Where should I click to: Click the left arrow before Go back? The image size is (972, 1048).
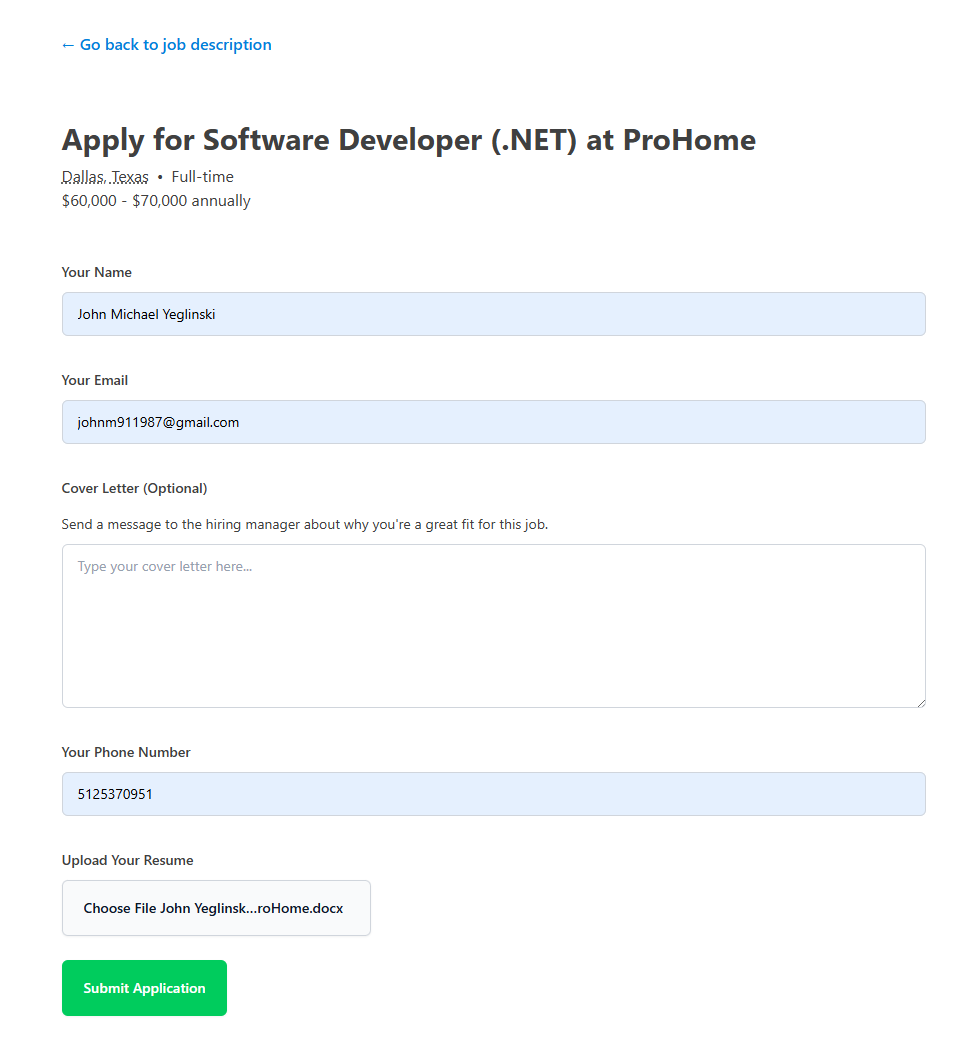tap(68, 45)
